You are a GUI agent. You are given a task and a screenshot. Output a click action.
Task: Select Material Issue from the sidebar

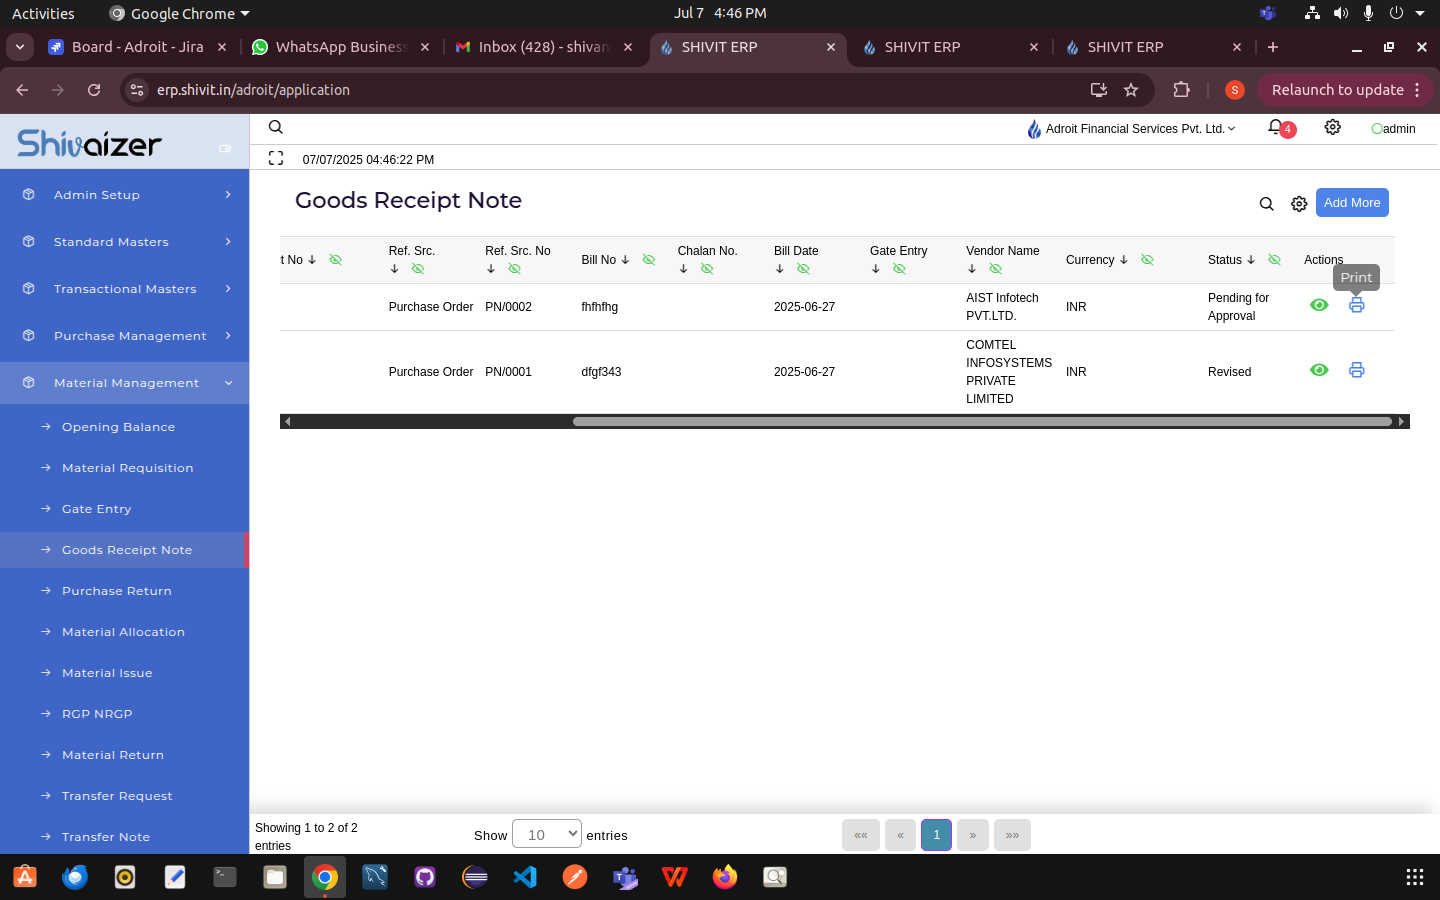point(107,673)
